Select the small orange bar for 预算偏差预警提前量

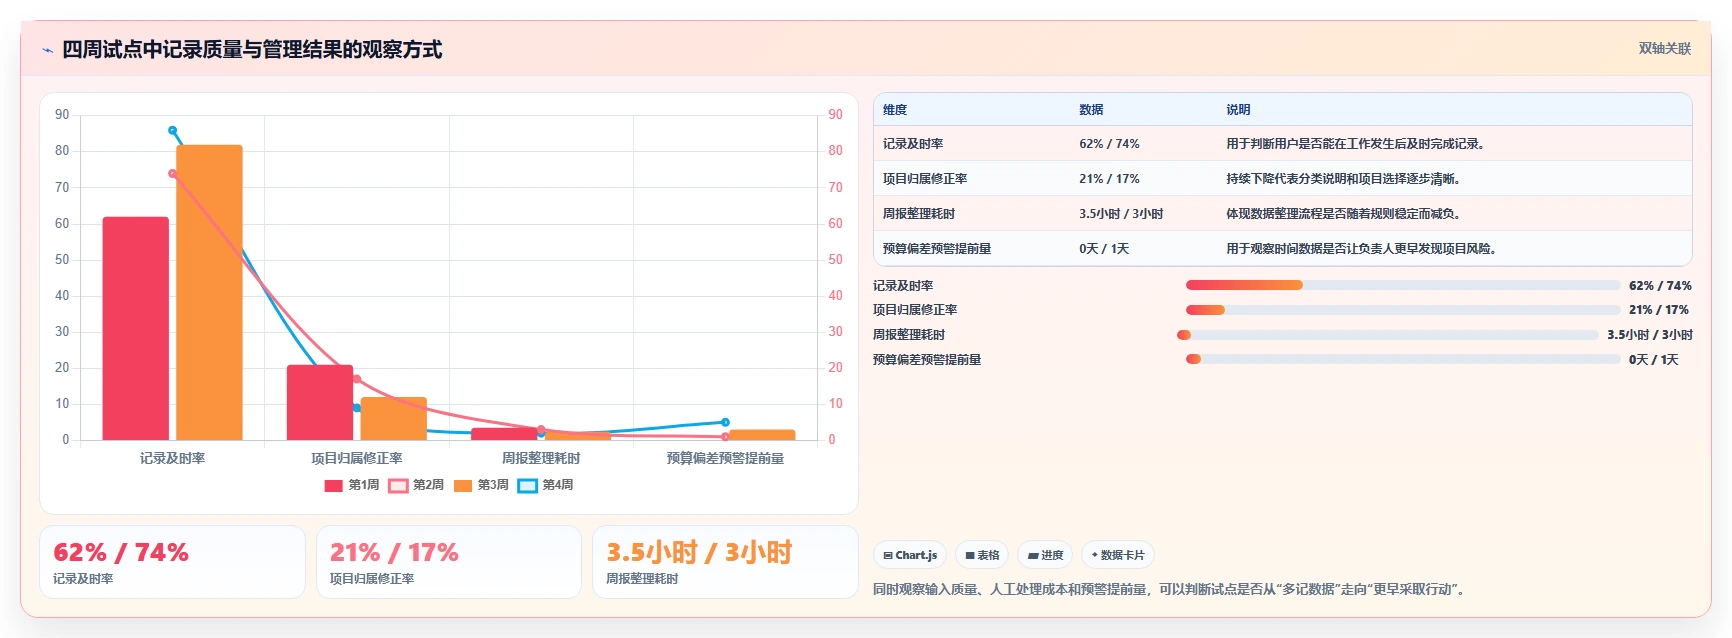pyautogui.click(x=762, y=435)
